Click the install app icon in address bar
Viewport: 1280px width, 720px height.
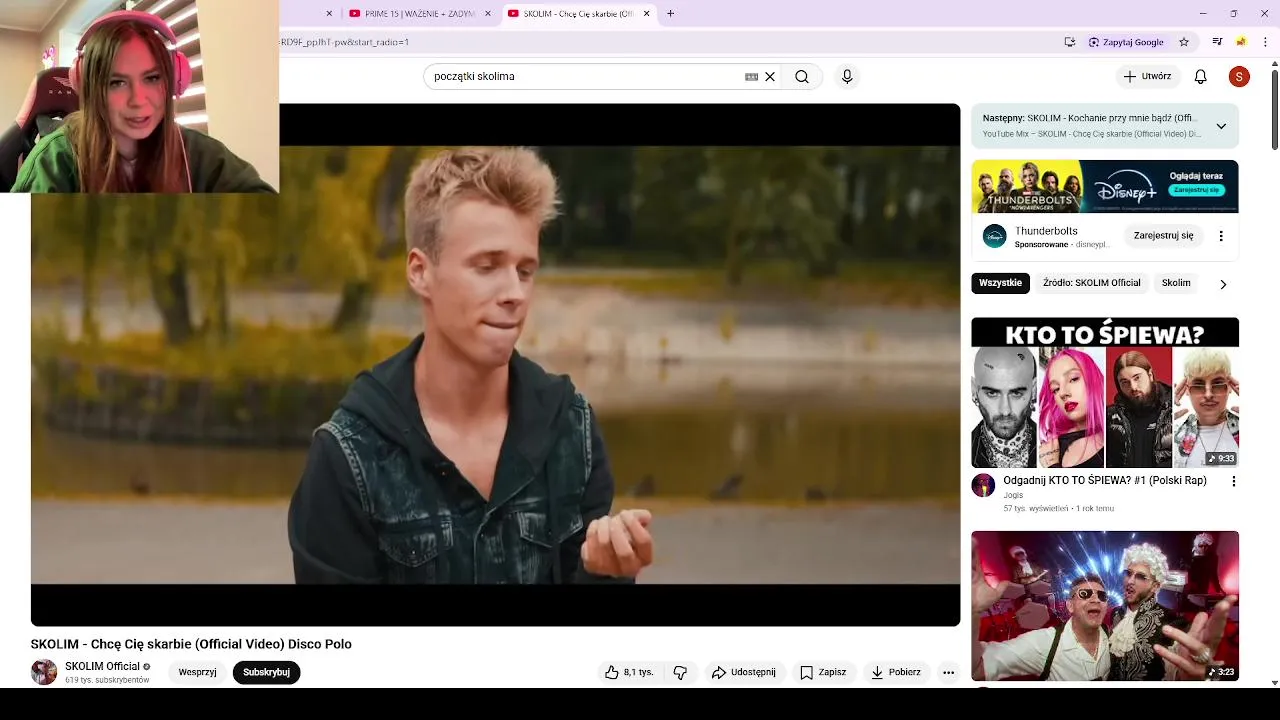(x=1070, y=42)
